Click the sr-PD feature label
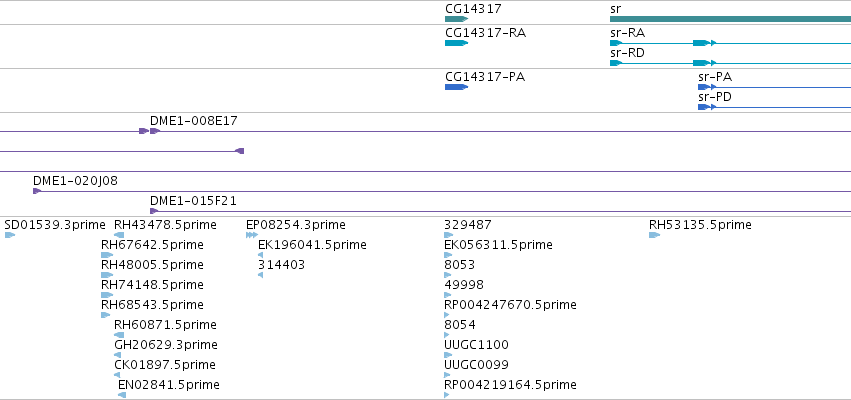 [x=714, y=97]
